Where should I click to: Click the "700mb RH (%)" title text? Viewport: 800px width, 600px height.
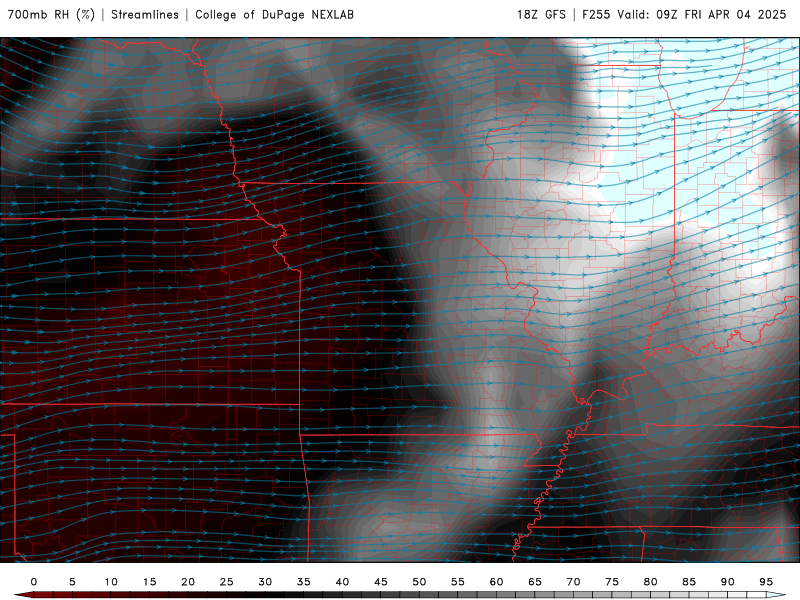52,15
